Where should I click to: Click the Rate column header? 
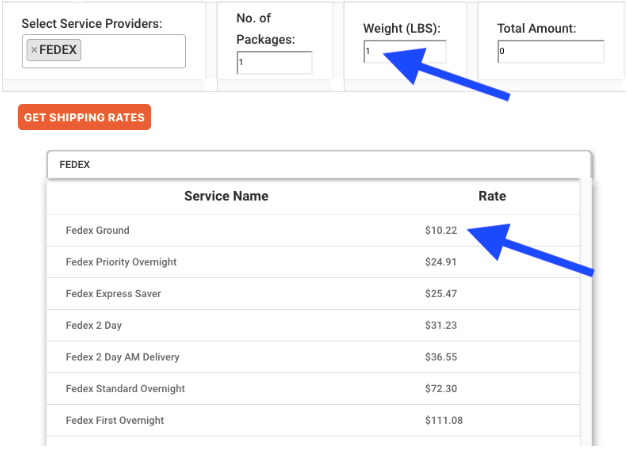492,196
